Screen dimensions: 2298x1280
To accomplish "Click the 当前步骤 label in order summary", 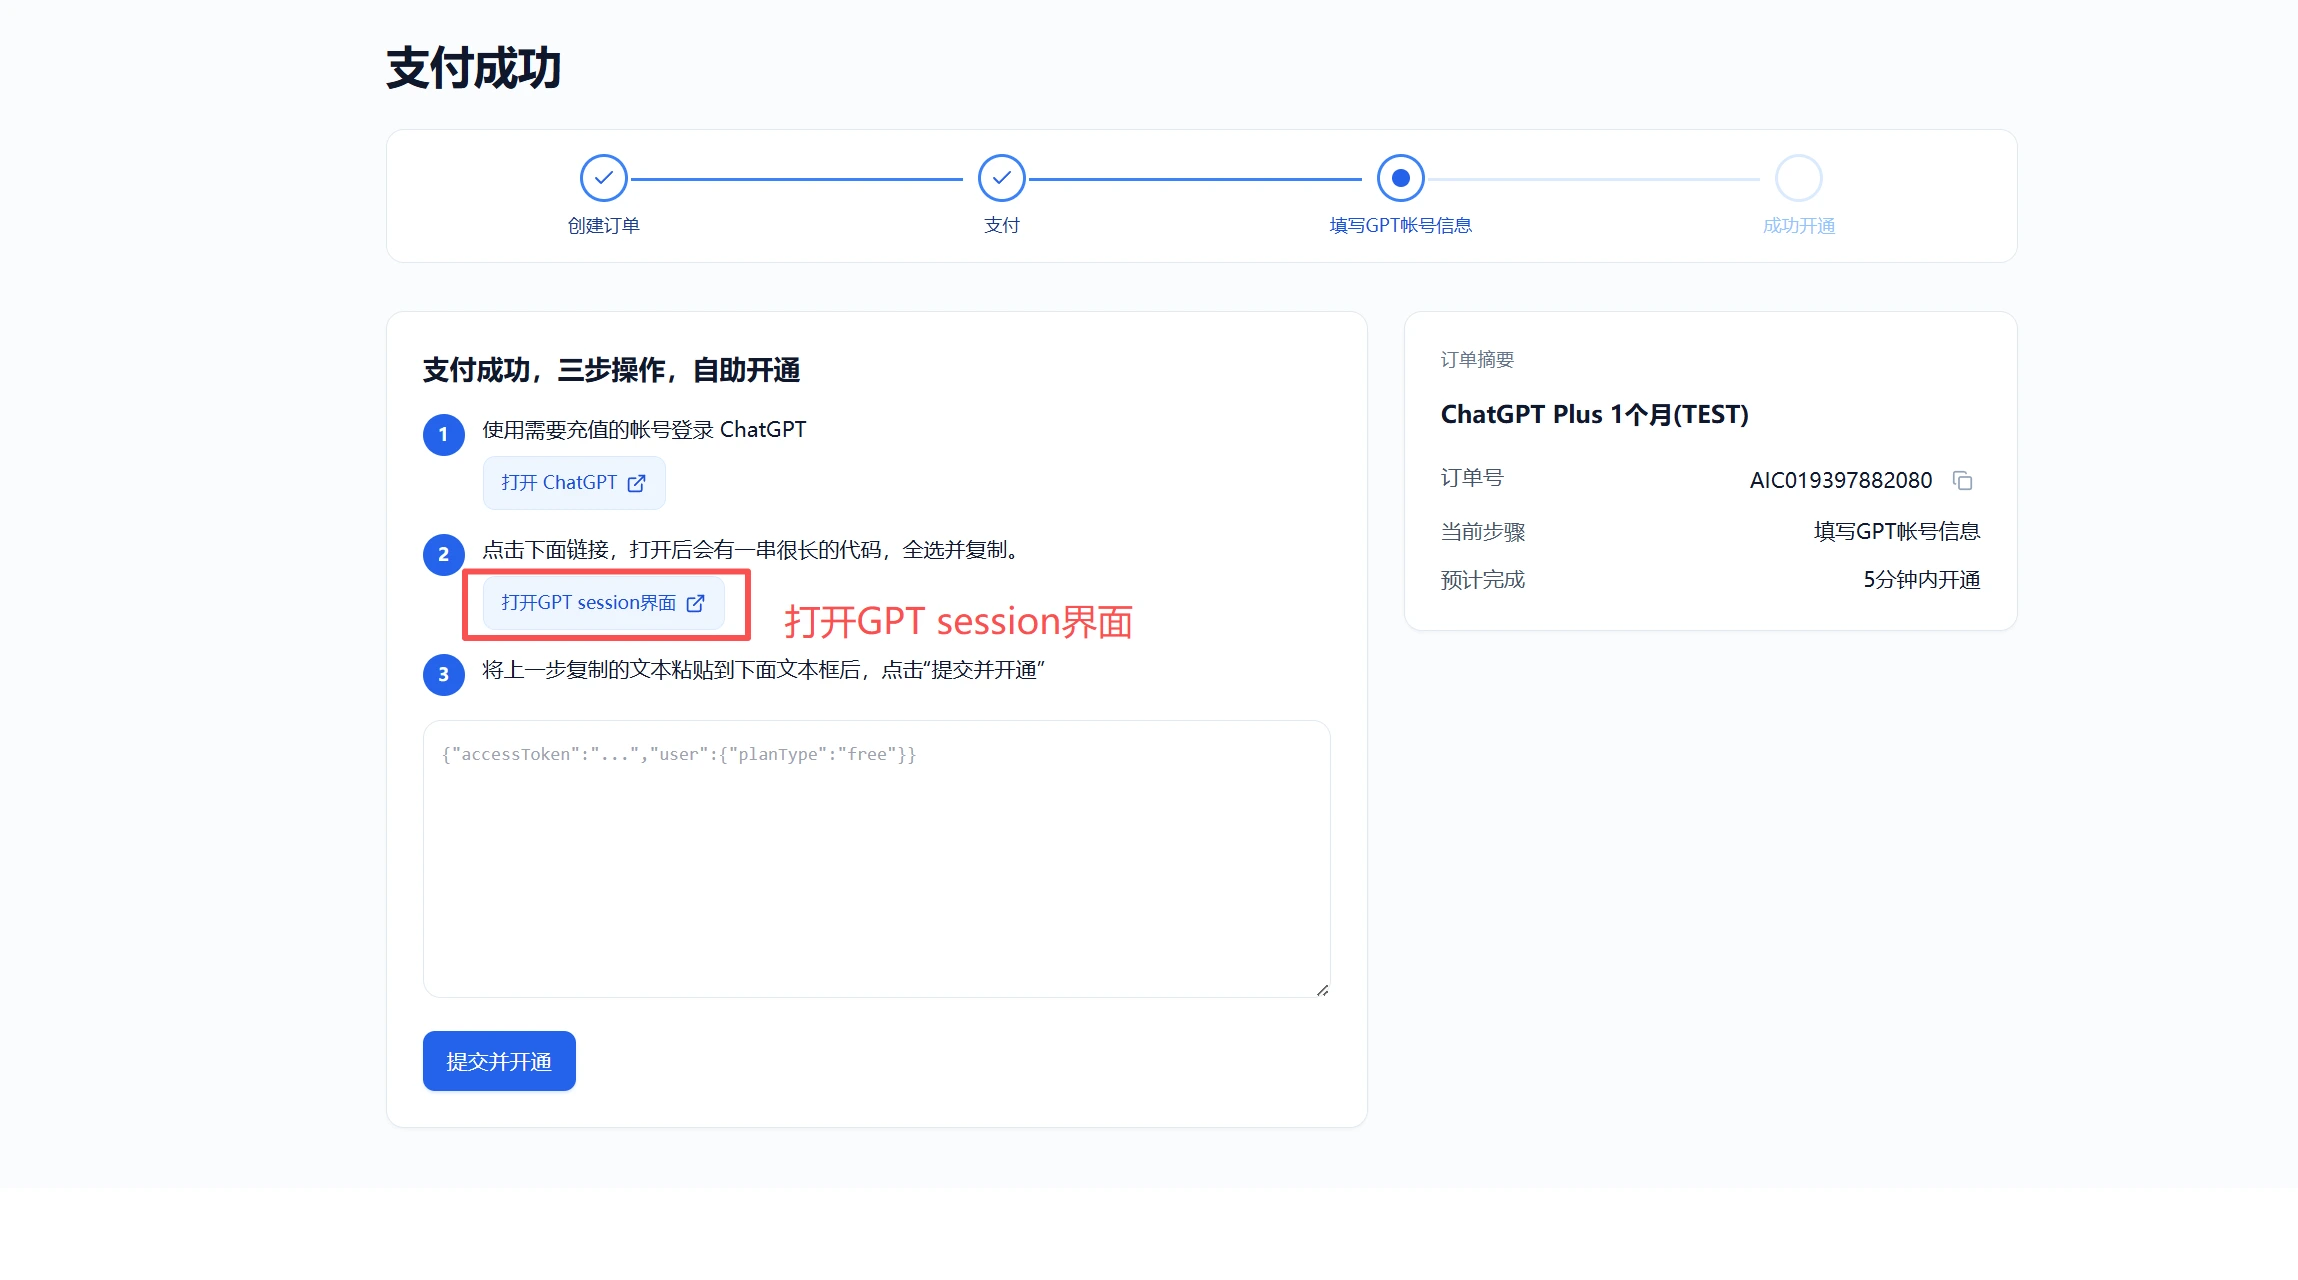I will click(1482, 532).
